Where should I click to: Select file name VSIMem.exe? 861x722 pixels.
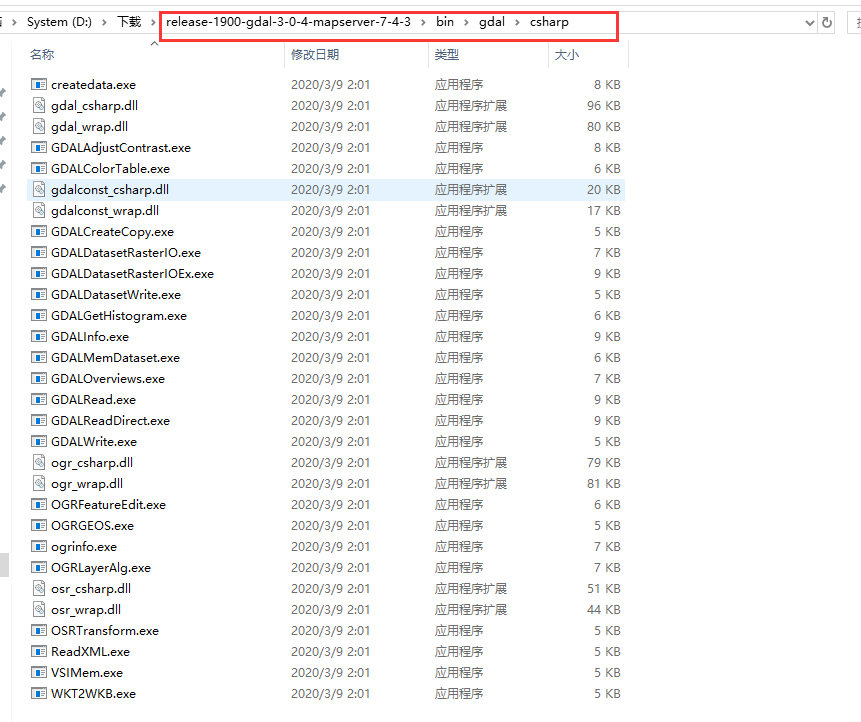(87, 673)
